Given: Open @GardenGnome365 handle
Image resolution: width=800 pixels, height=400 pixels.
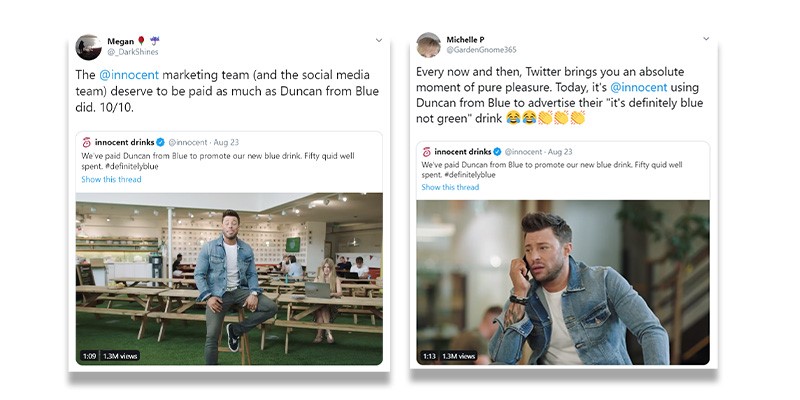Looking at the screenshot, I should click(481, 49).
